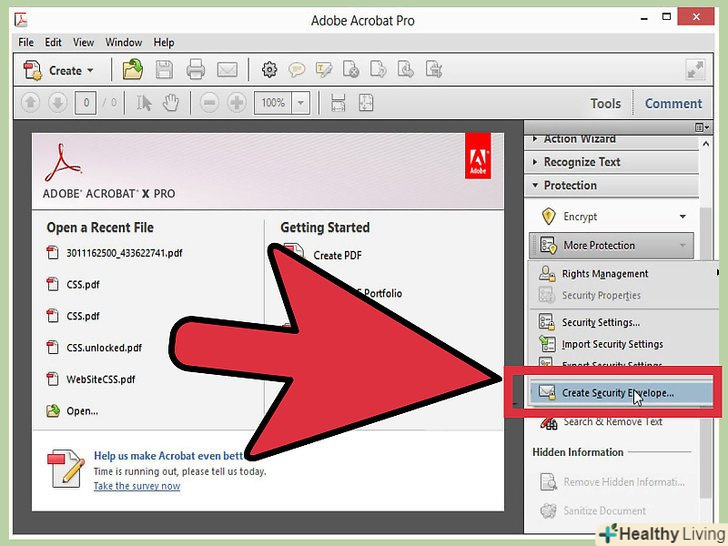Choose Security Settings... menu item
Screen dimensions: 728x546
click(624, 322)
